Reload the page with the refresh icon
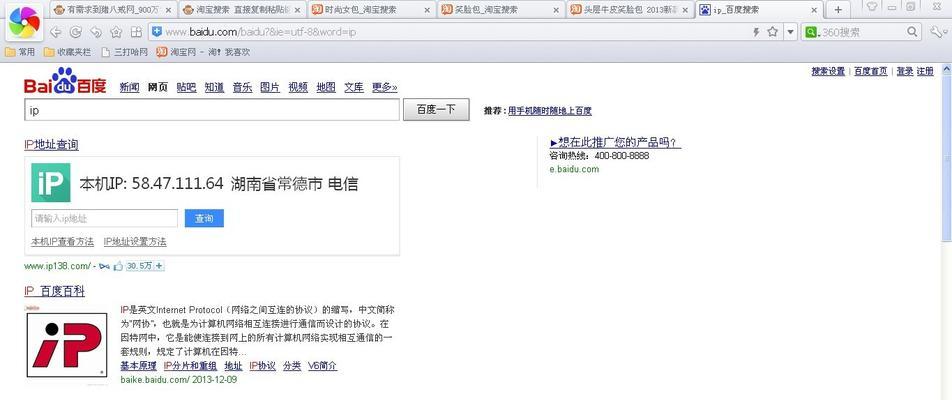The image size is (952, 400). [76, 32]
